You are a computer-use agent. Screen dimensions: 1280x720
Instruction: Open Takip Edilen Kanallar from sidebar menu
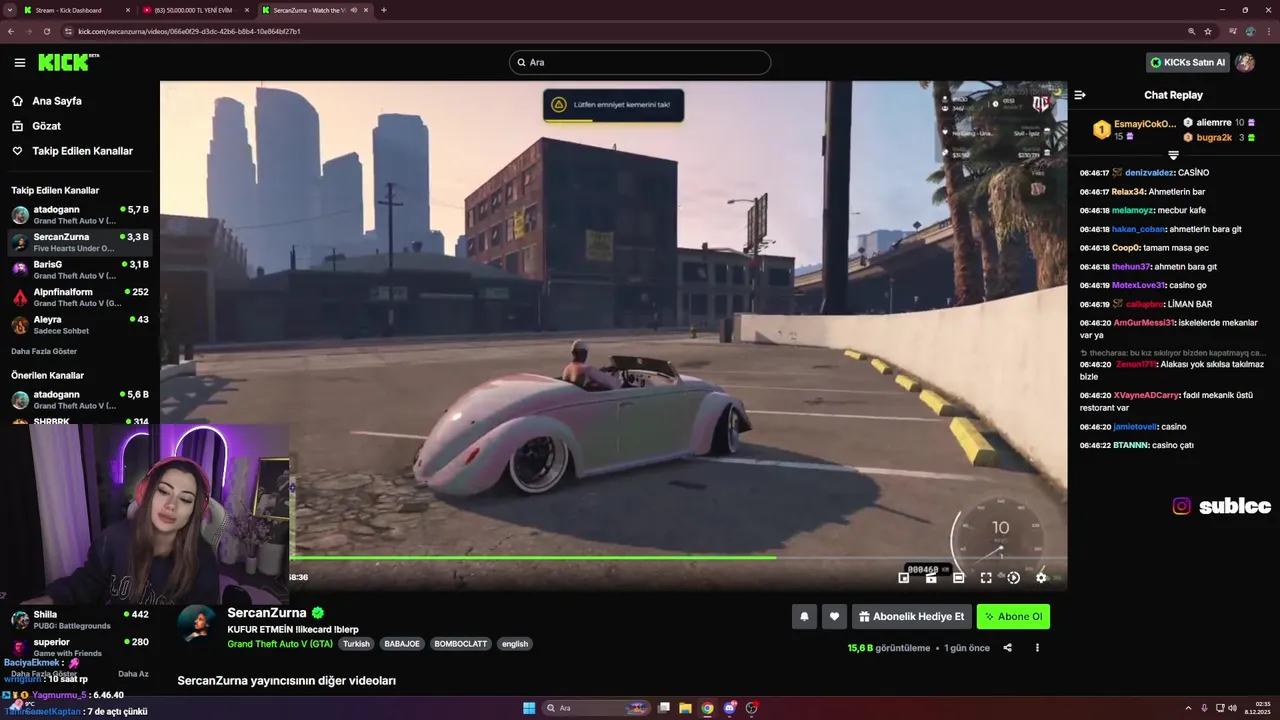(x=72, y=151)
